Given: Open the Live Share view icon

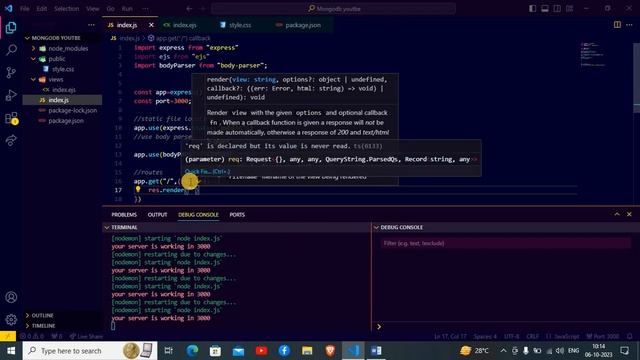Looking at the screenshot, I should coord(11,140).
